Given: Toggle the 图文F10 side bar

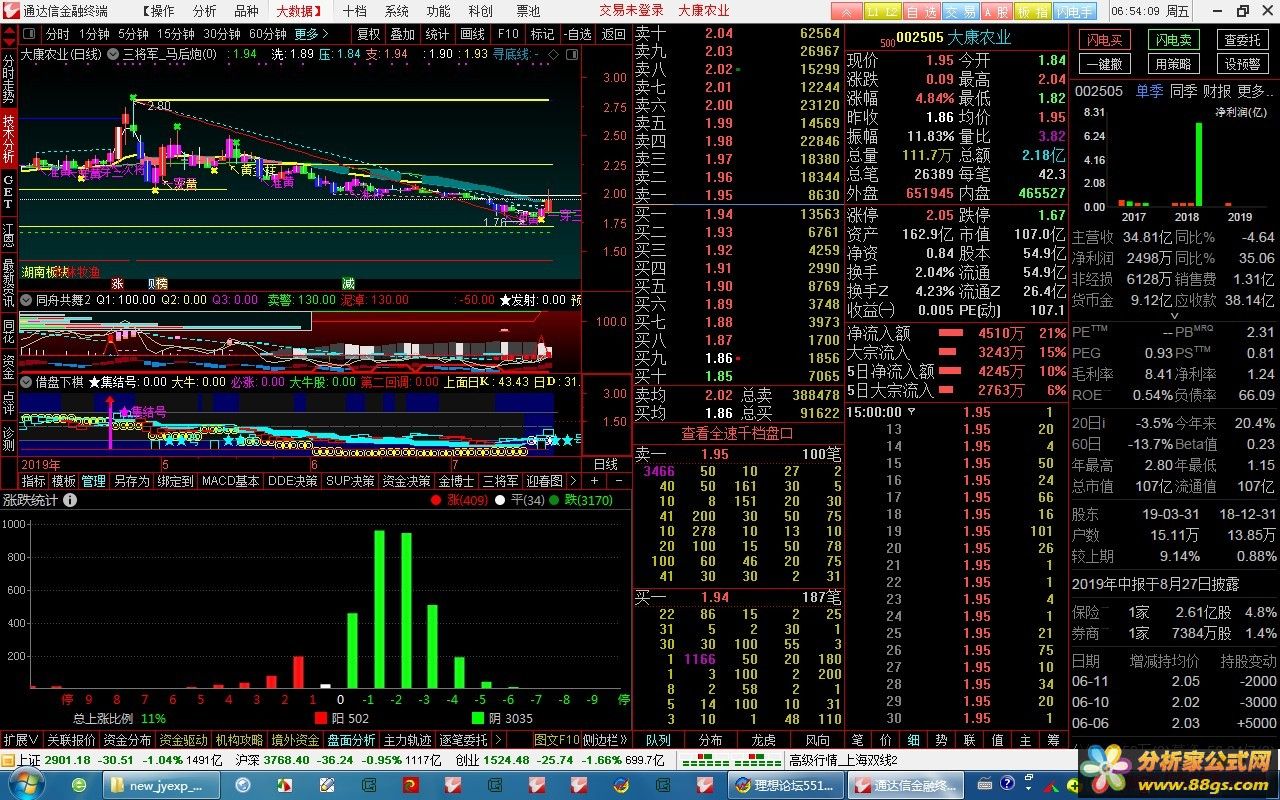Looking at the screenshot, I should point(557,740).
